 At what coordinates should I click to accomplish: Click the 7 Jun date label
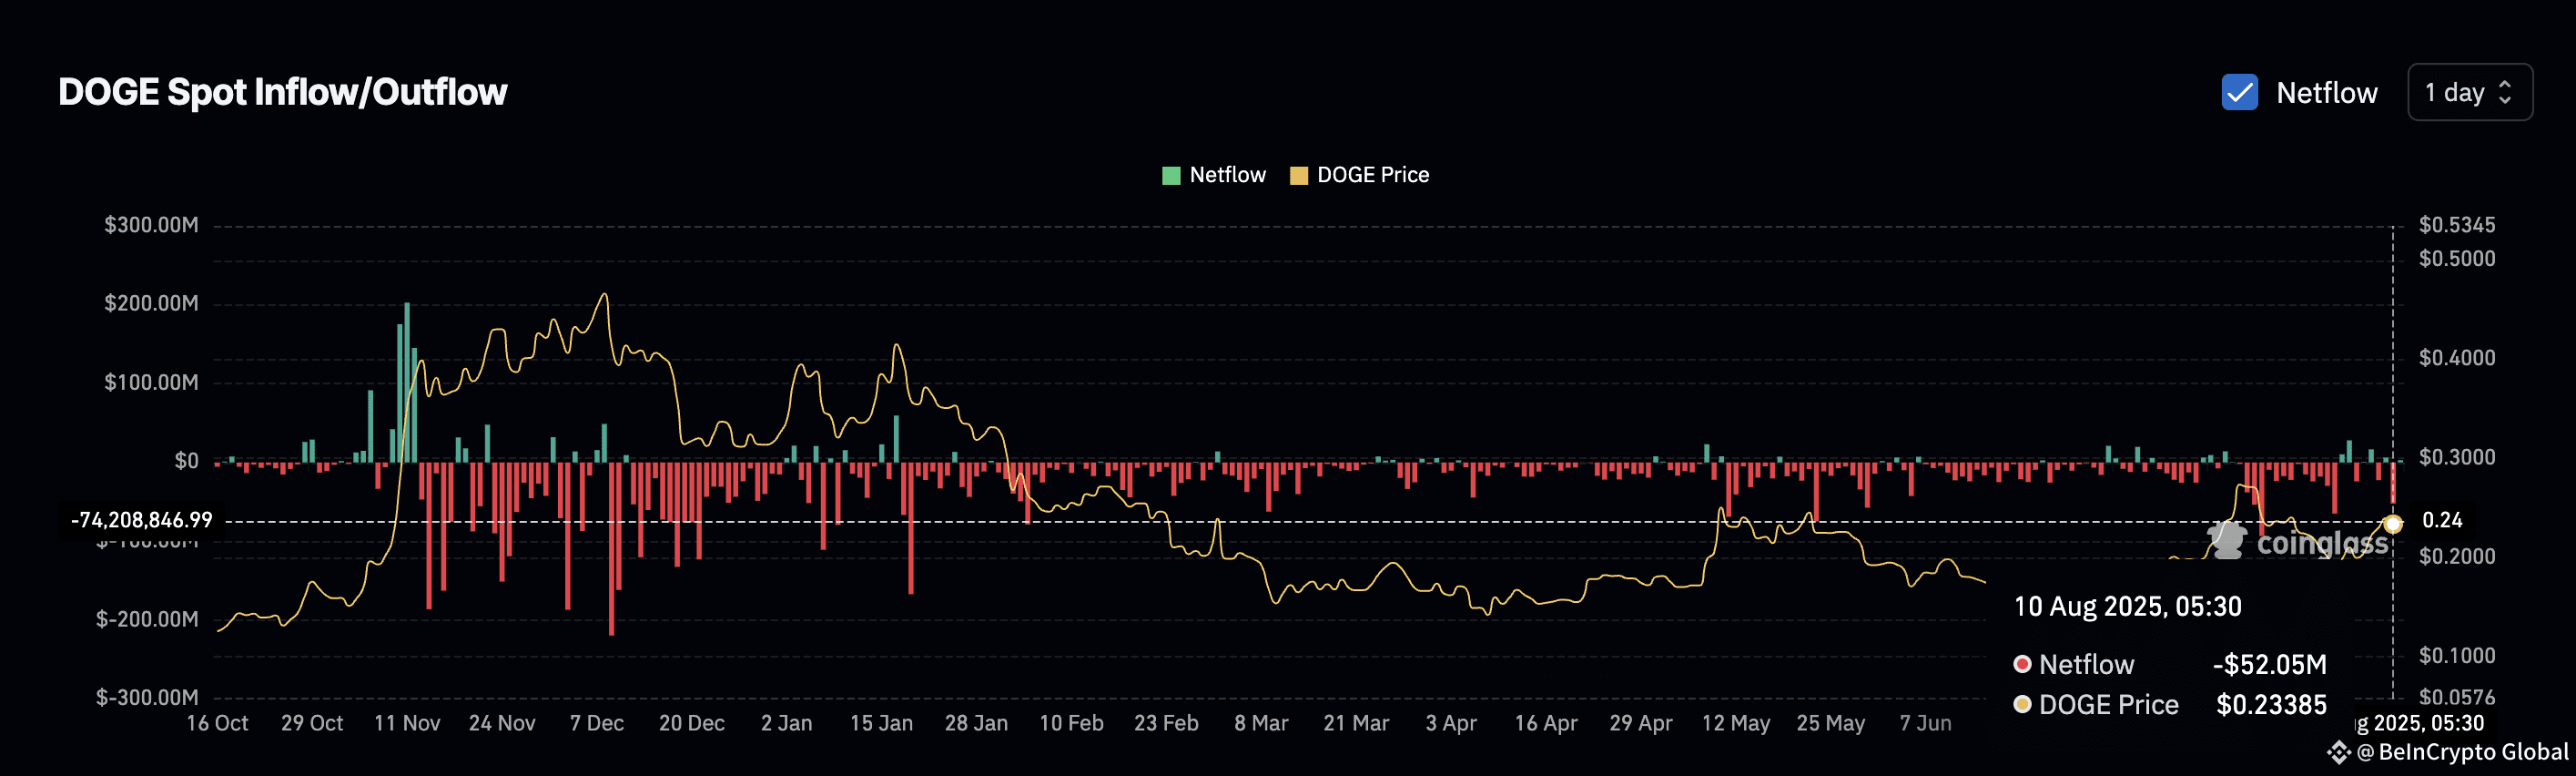1925,723
